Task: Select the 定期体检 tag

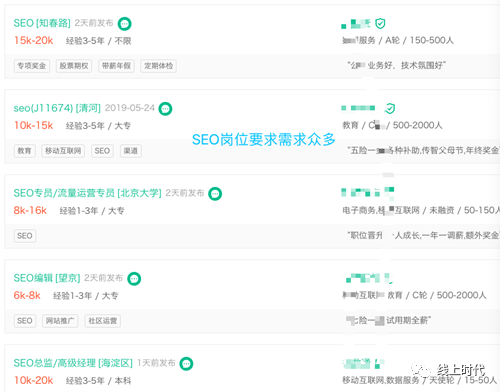Action: point(159,66)
